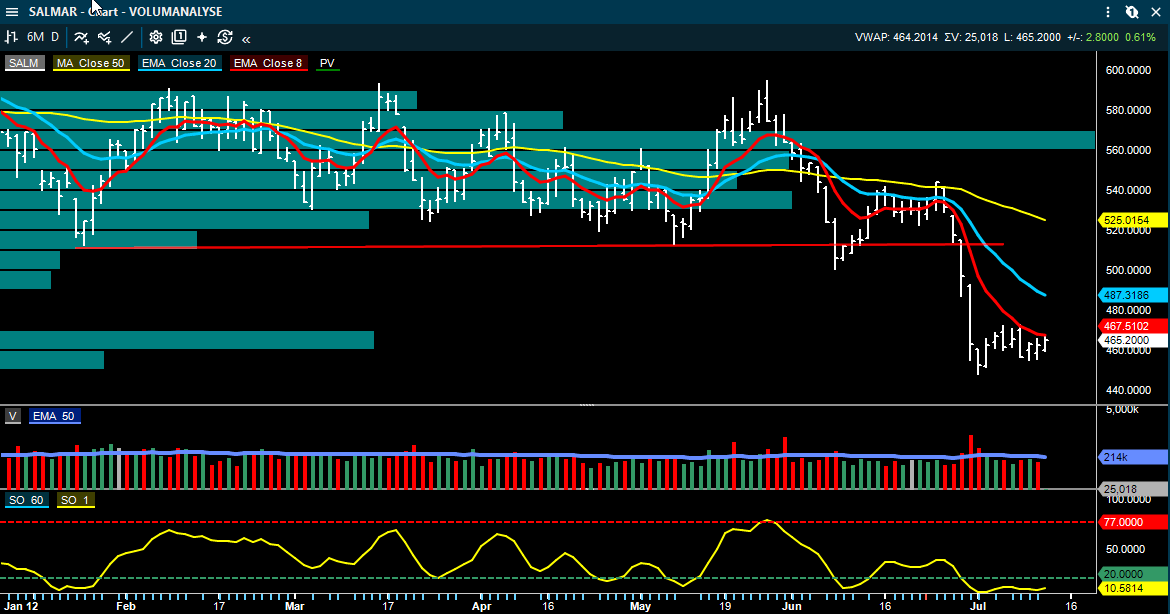The width and height of the screenshot is (1170, 614).
Task: Click the SO 60 stochastic legend tag
Action: click(x=26, y=500)
